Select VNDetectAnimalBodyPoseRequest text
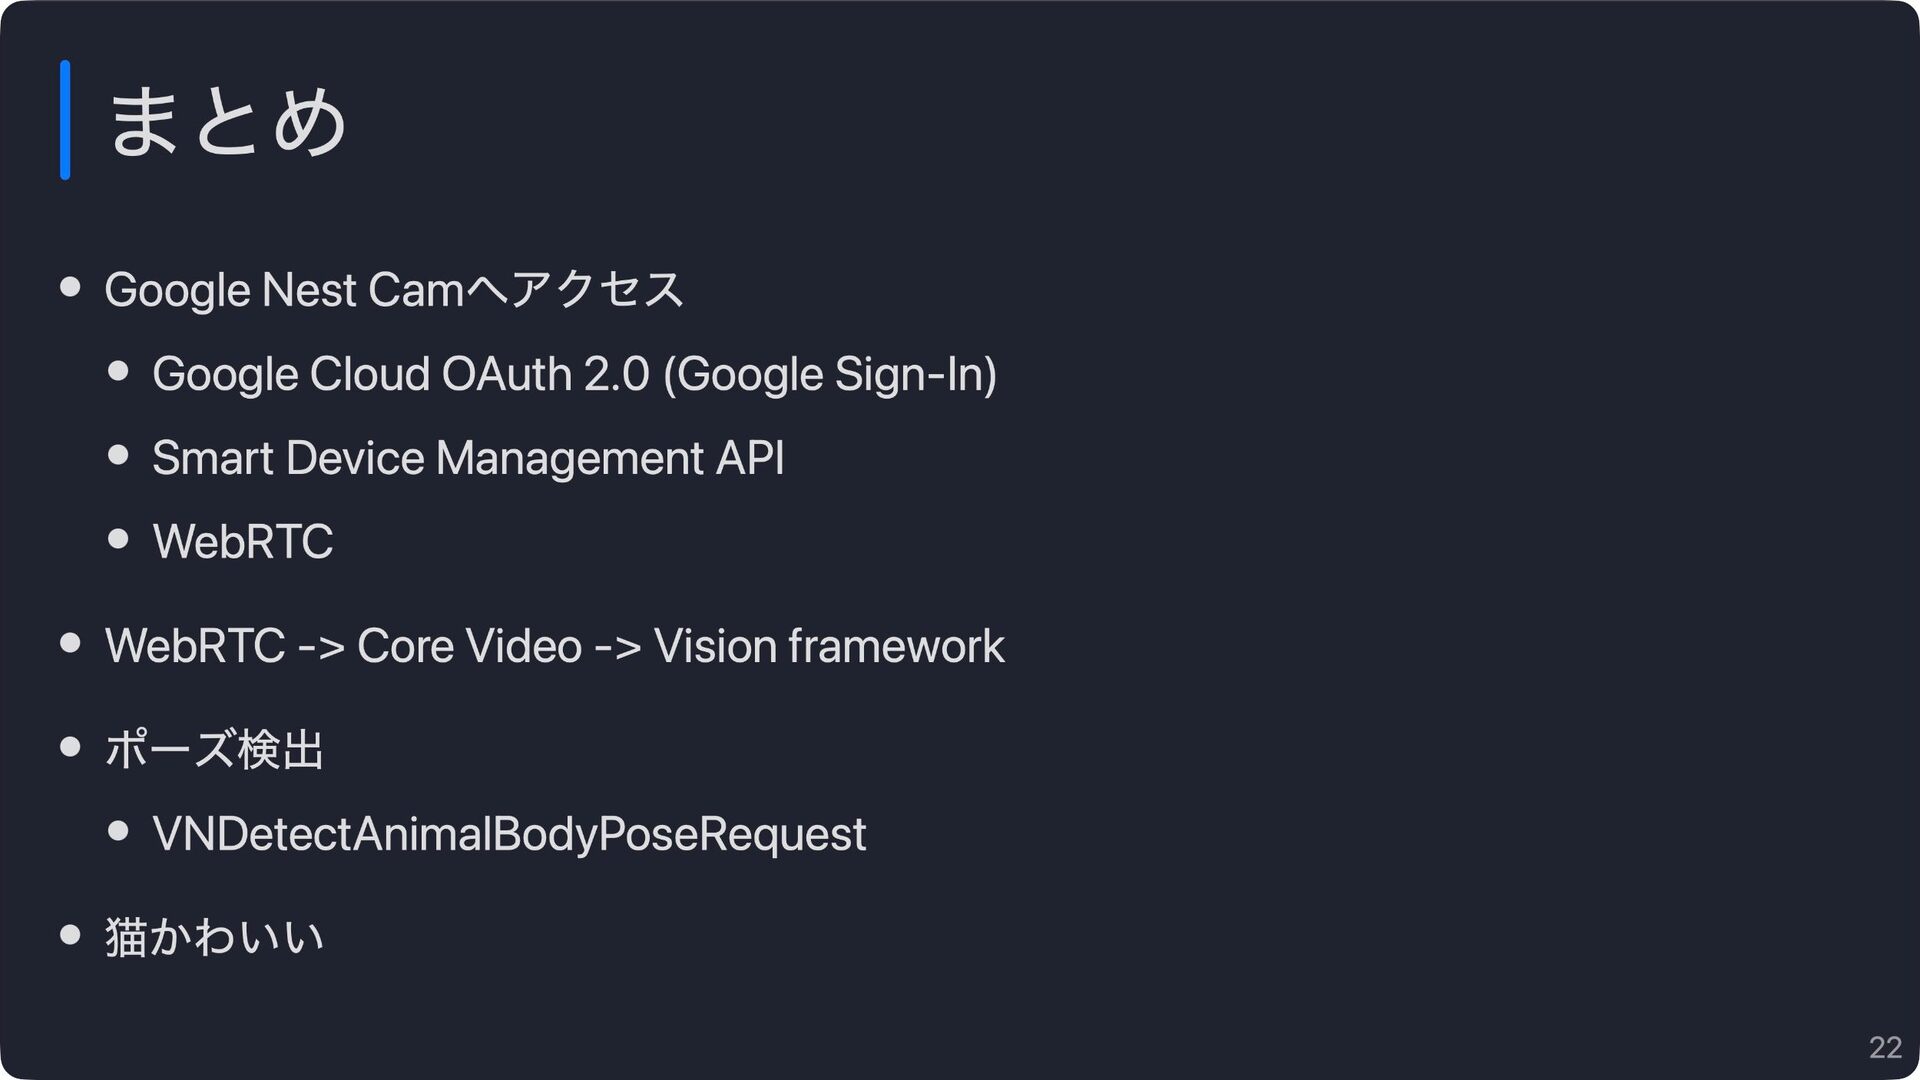 click(509, 835)
